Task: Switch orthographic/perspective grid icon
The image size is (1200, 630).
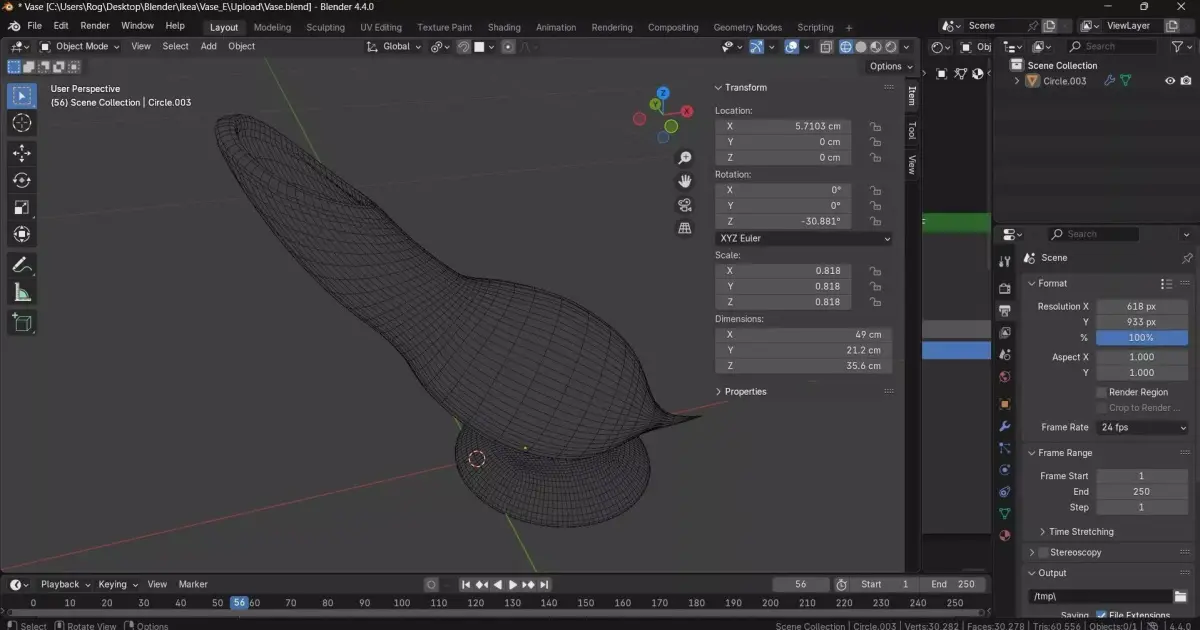Action: (685, 228)
